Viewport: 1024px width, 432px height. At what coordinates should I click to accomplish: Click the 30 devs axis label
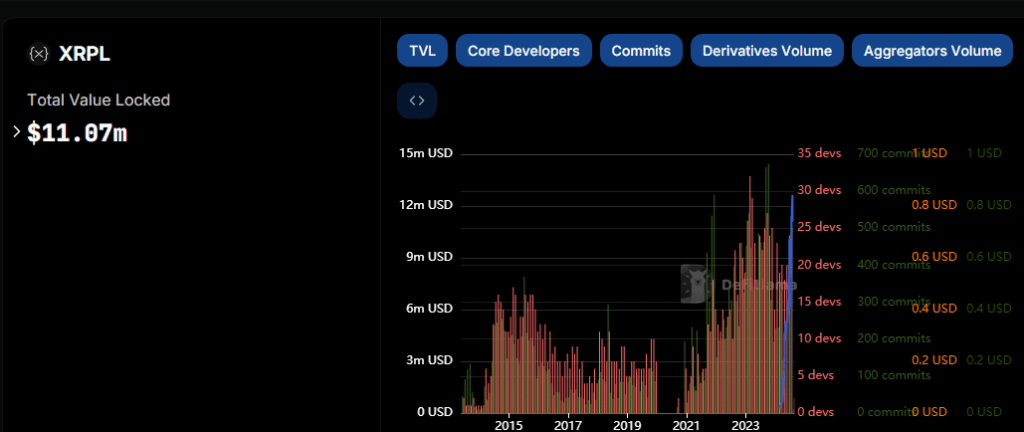point(819,191)
